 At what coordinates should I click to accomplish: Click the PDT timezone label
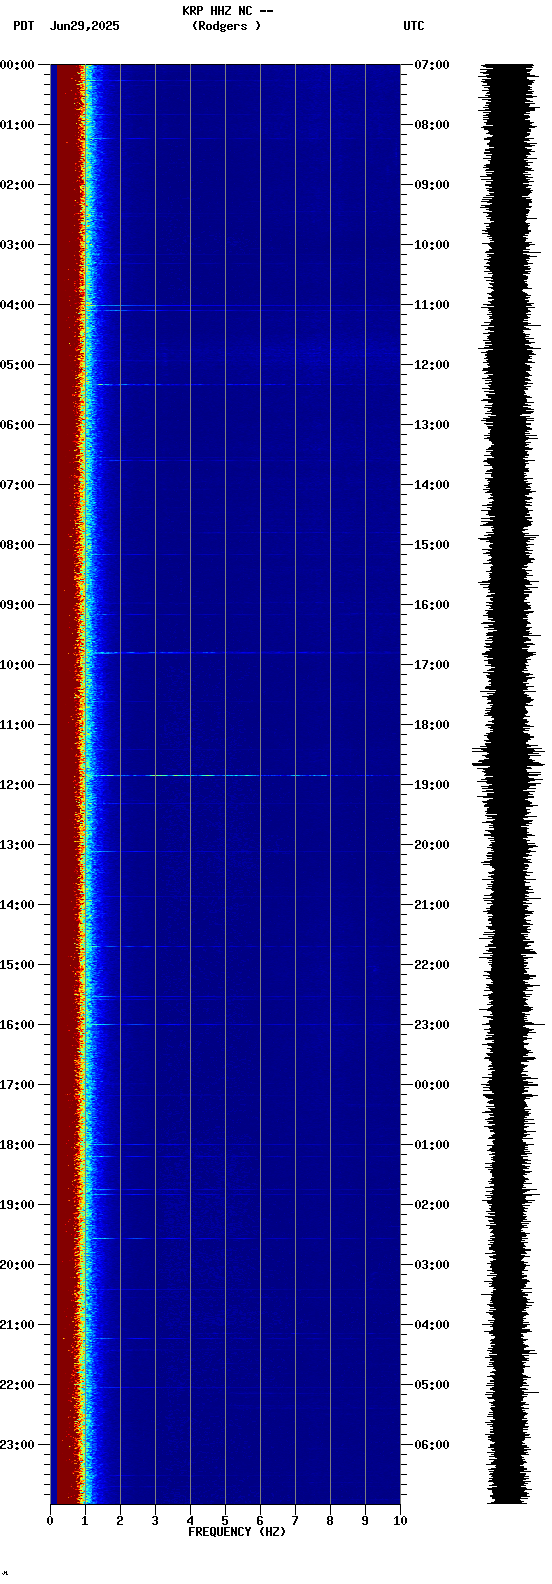coord(23,26)
